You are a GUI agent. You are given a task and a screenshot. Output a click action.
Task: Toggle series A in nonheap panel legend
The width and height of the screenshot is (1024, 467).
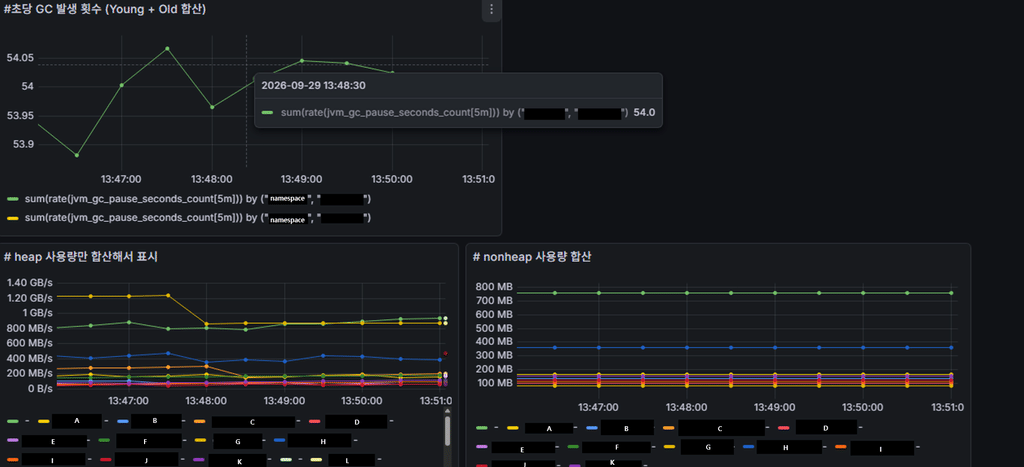pos(549,428)
